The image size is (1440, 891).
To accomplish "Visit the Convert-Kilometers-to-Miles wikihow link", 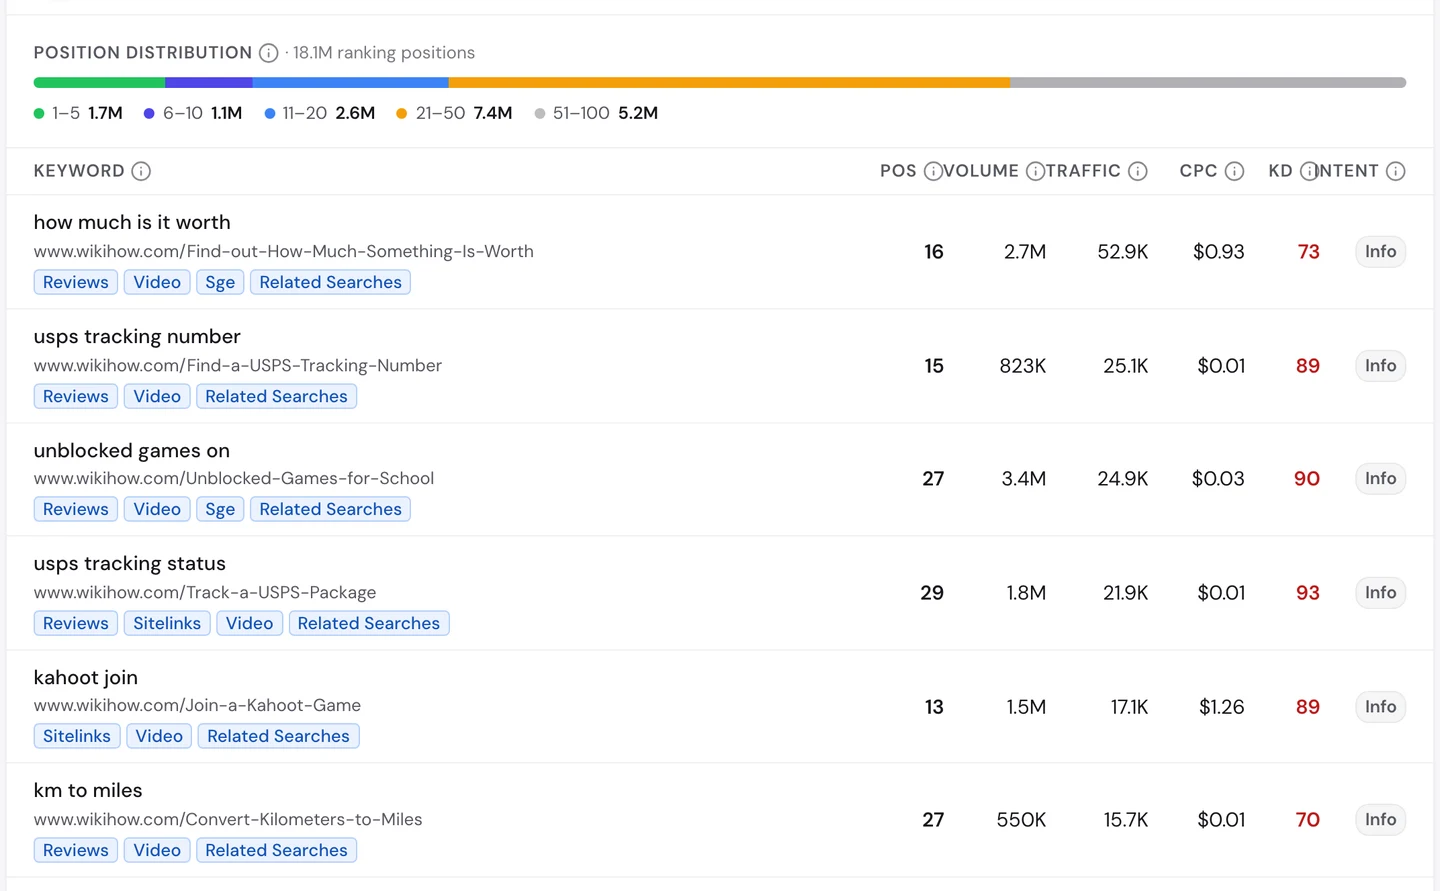I will click(x=228, y=820).
